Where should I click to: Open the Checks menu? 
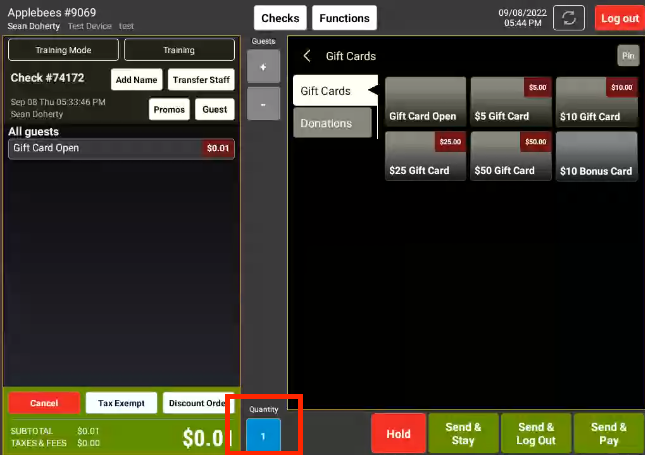[x=280, y=18]
